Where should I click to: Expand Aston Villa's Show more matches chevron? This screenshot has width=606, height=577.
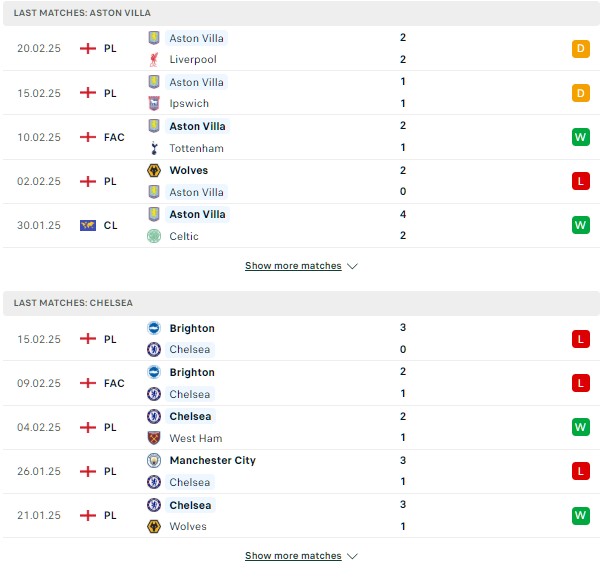[x=352, y=266]
